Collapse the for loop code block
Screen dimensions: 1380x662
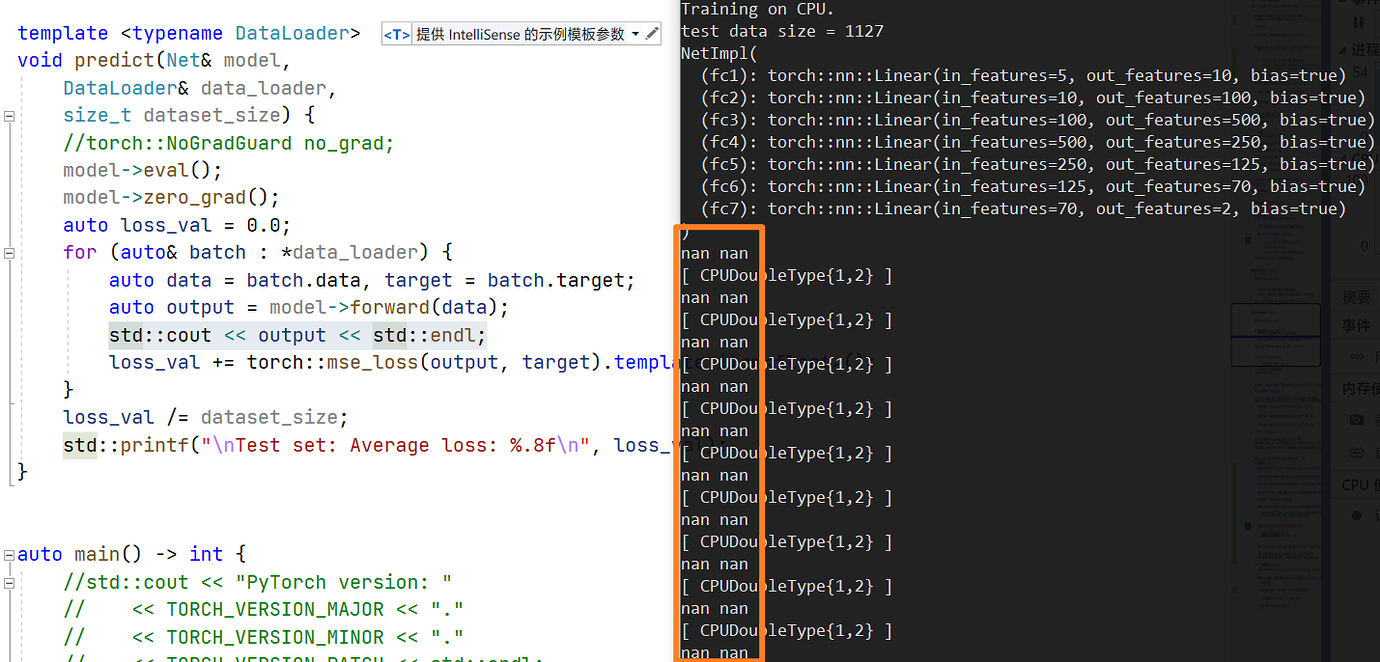click(x=8, y=252)
